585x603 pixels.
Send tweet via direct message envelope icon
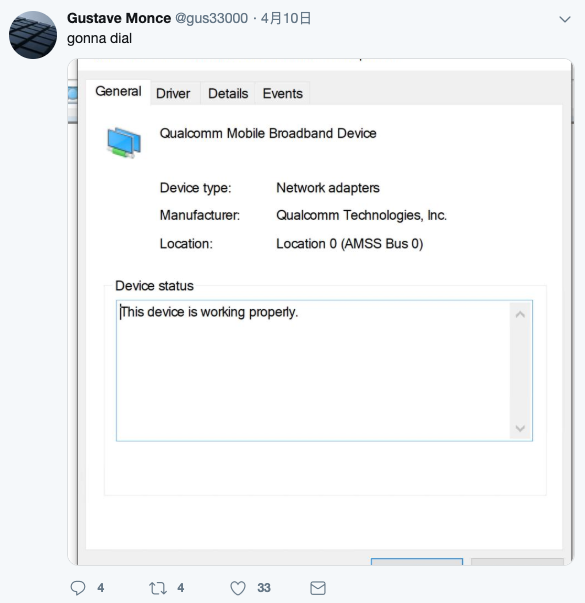[318, 588]
